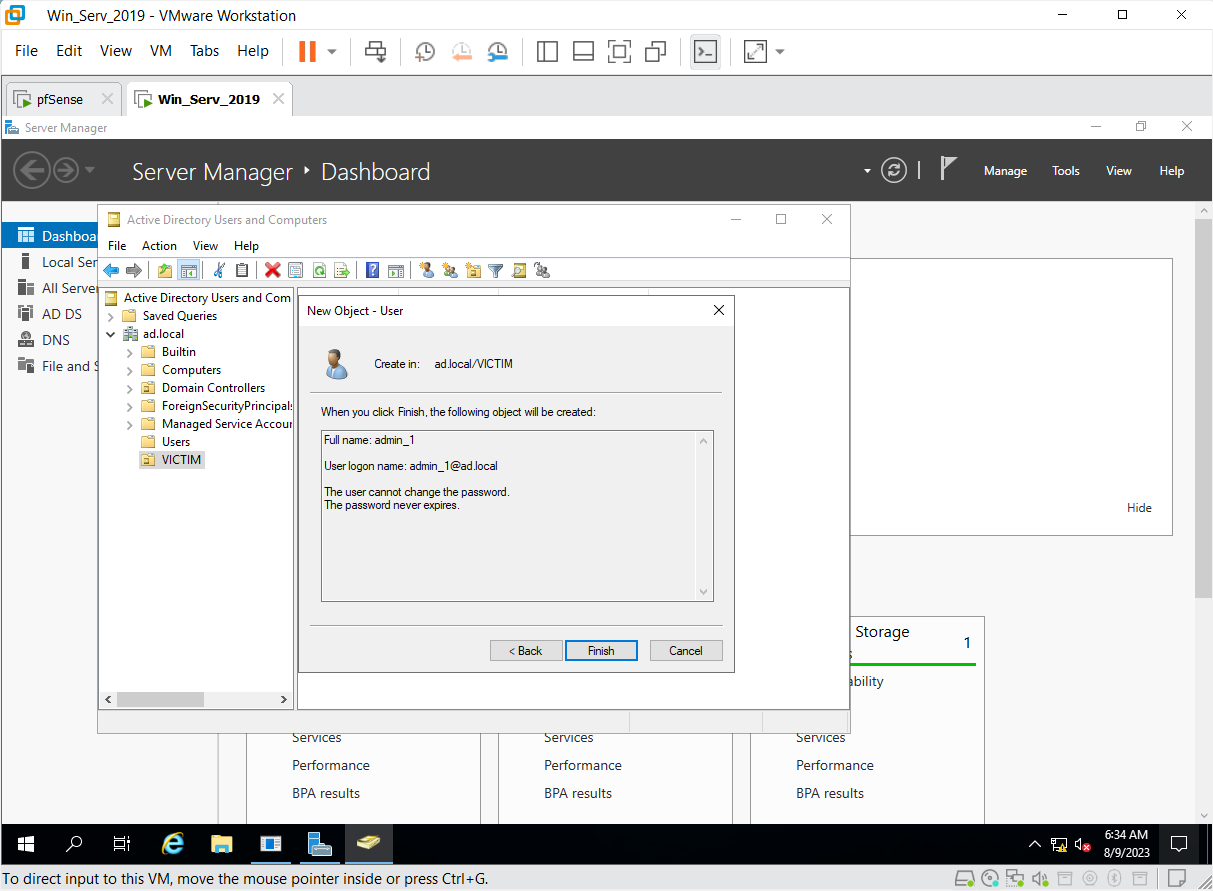Click the taskbar Search magnifier icon
This screenshot has width=1213, height=891.
(x=74, y=843)
